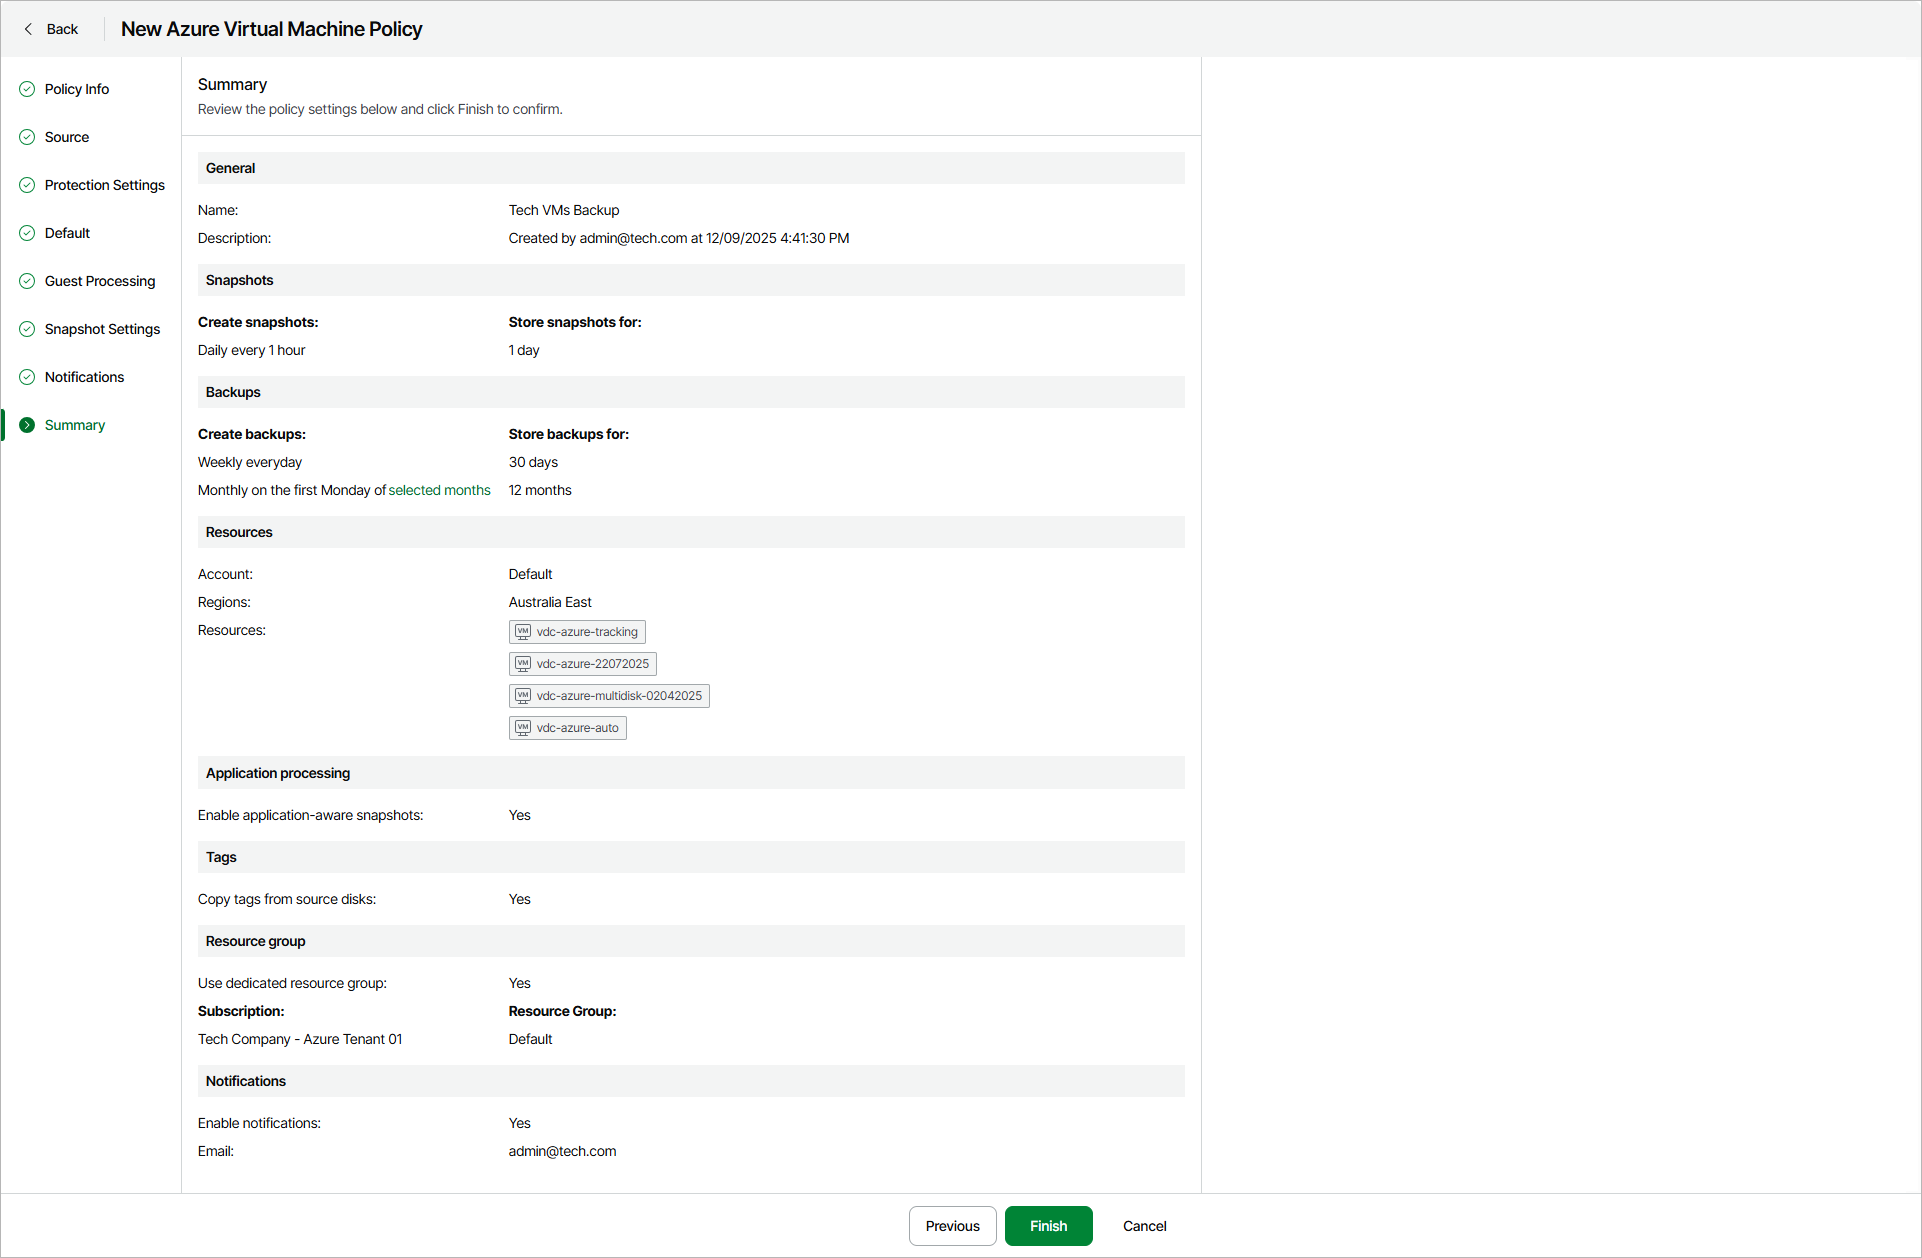Click the Summary step arrow icon
1922x1258 pixels.
(27, 425)
